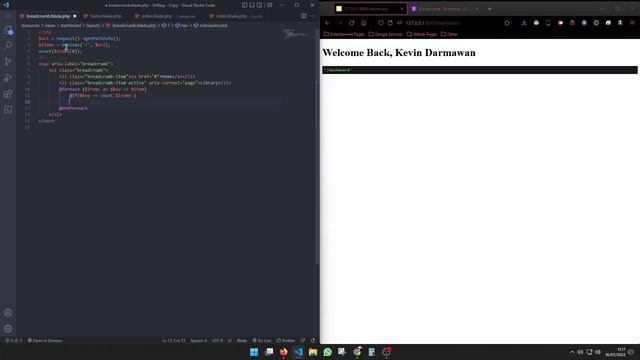Click the Blade language mode status item

pos(242,340)
